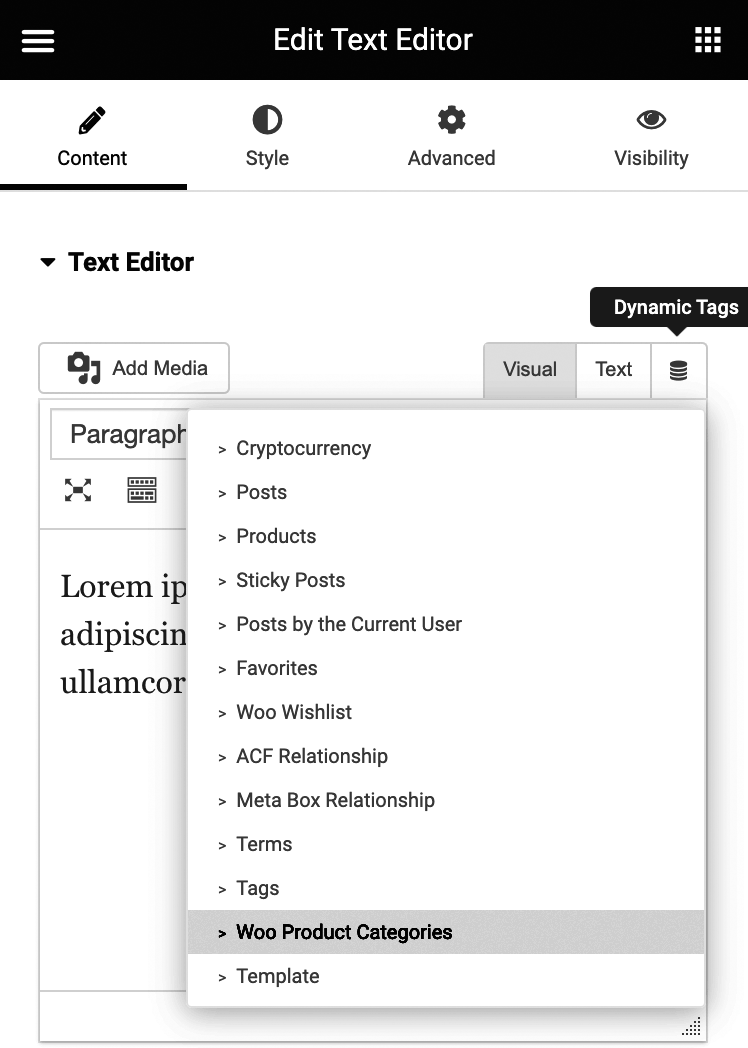Click the Advanced tab gear icon
The height and width of the screenshot is (1048, 748).
451,118
